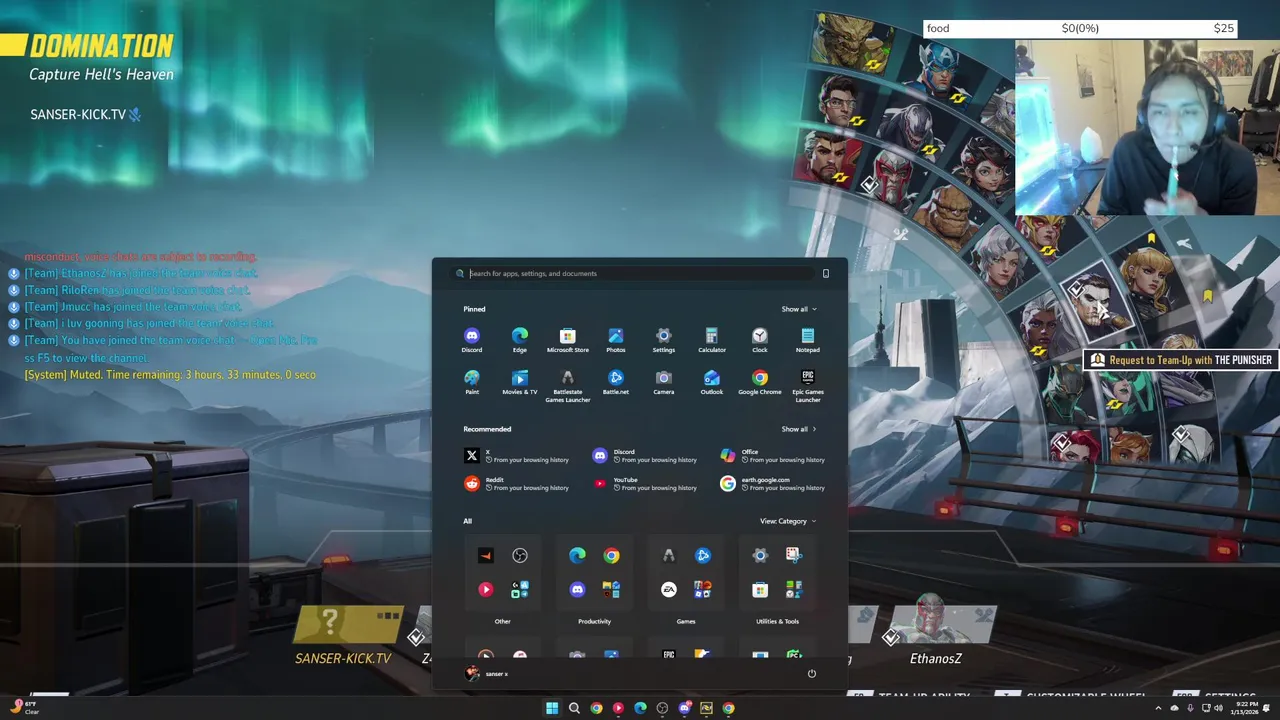
Task: Open the View: Category dropdown
Action: (x=788, y=521)
